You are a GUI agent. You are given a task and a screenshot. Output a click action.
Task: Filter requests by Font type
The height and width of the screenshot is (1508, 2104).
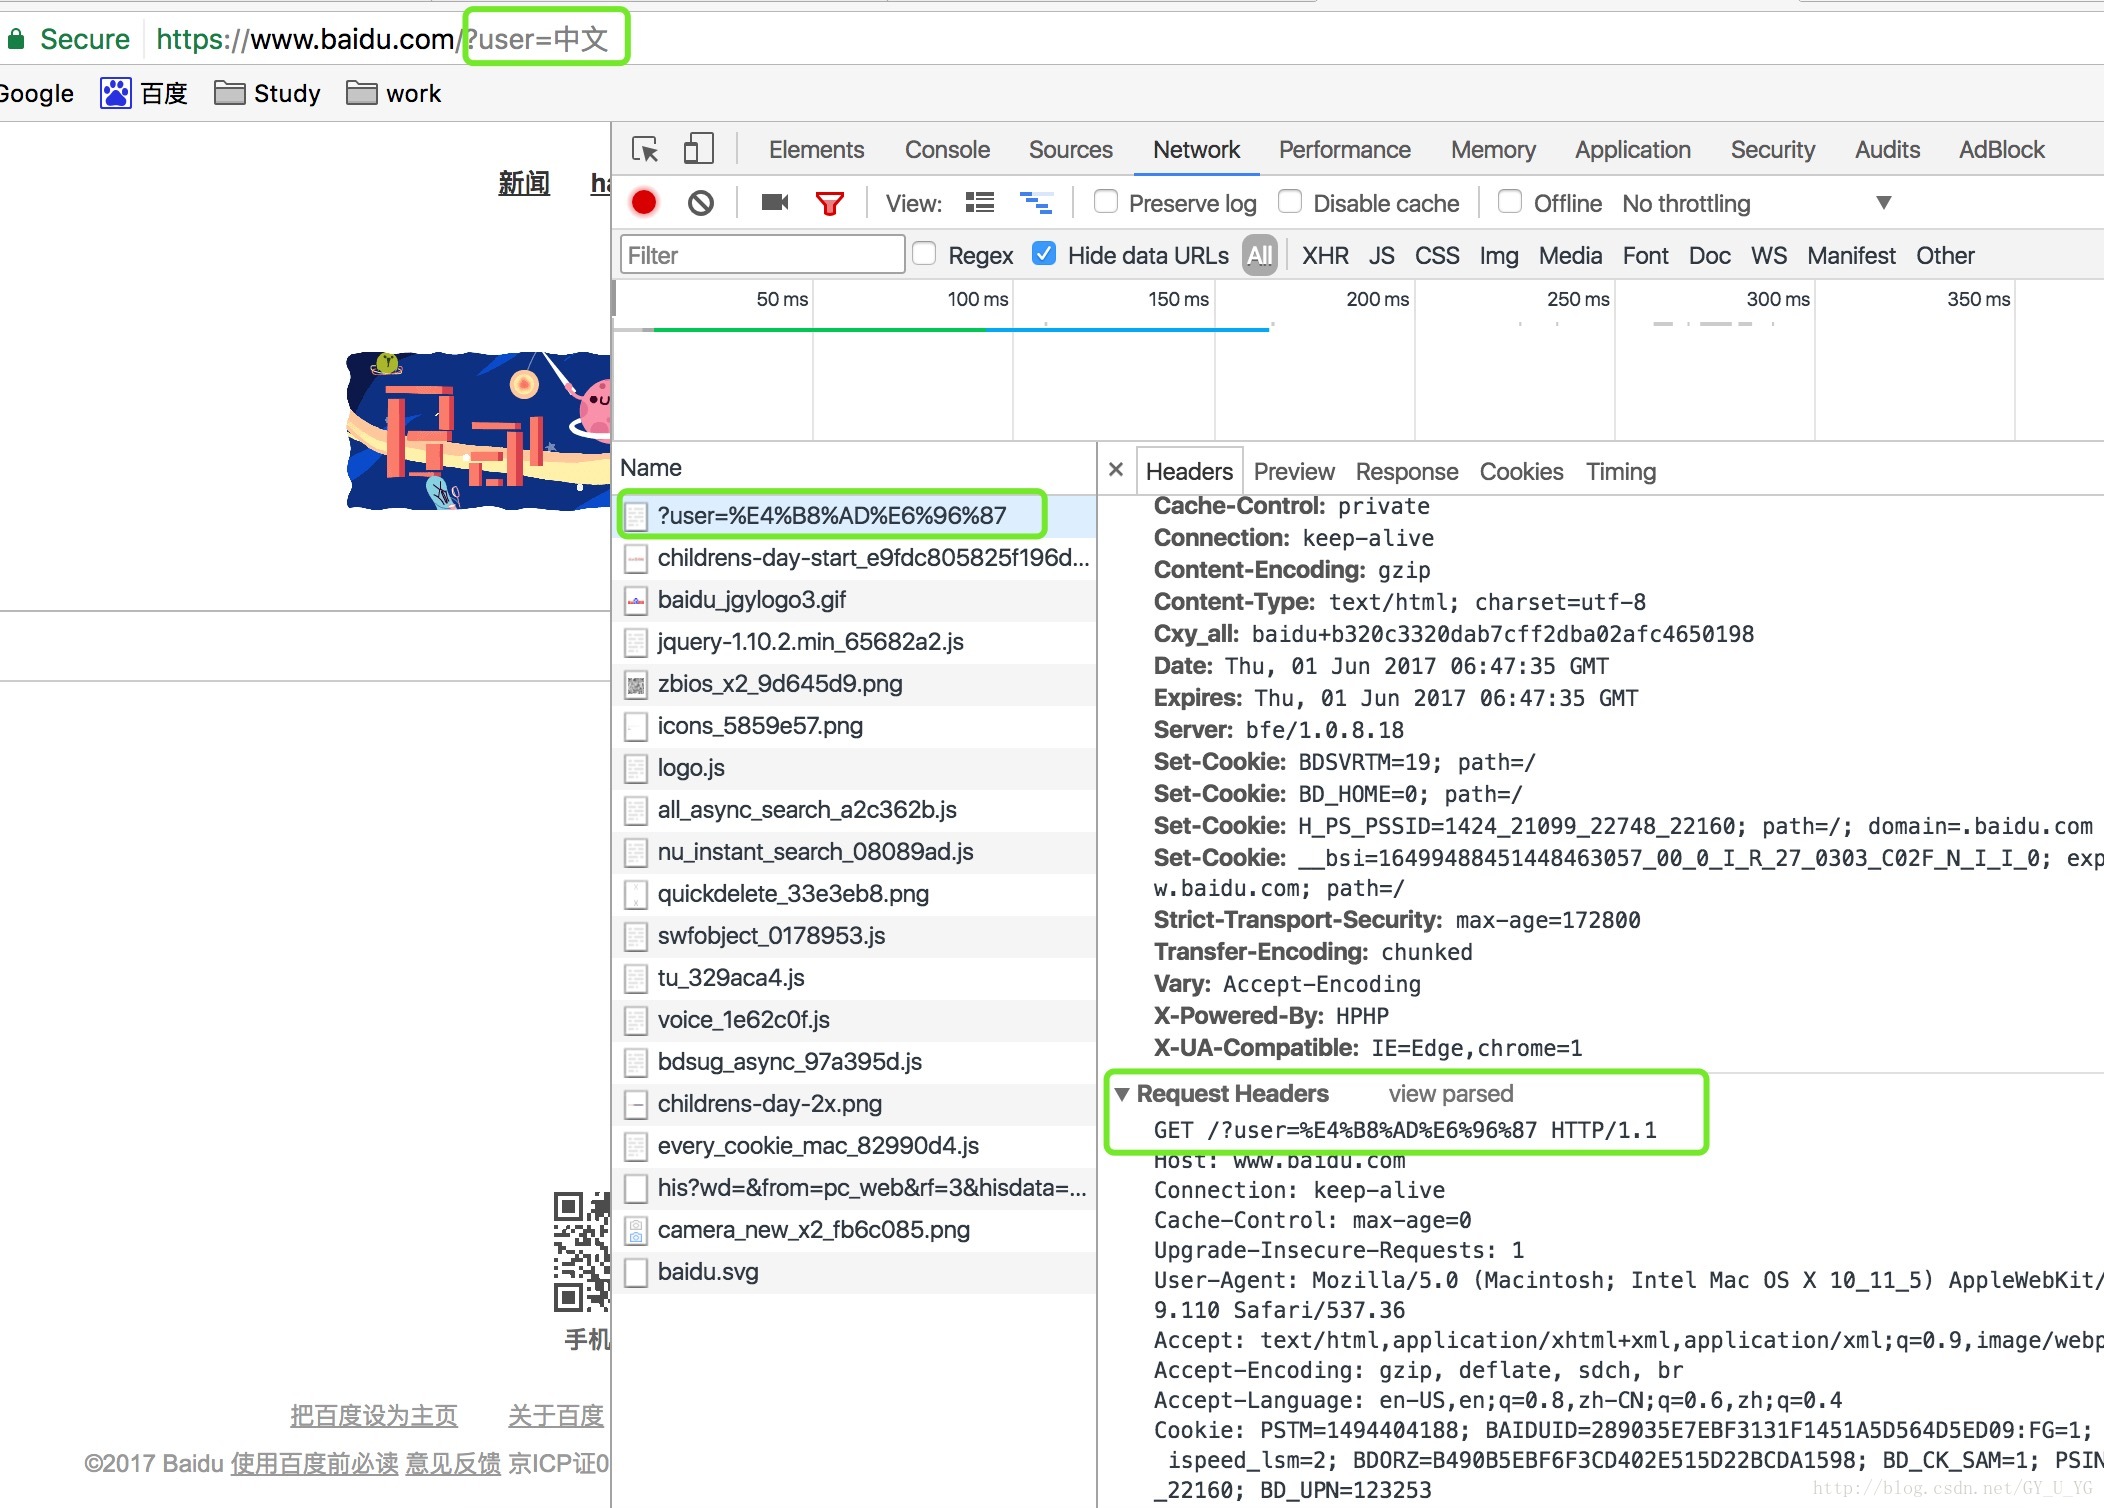[1645, 256]
